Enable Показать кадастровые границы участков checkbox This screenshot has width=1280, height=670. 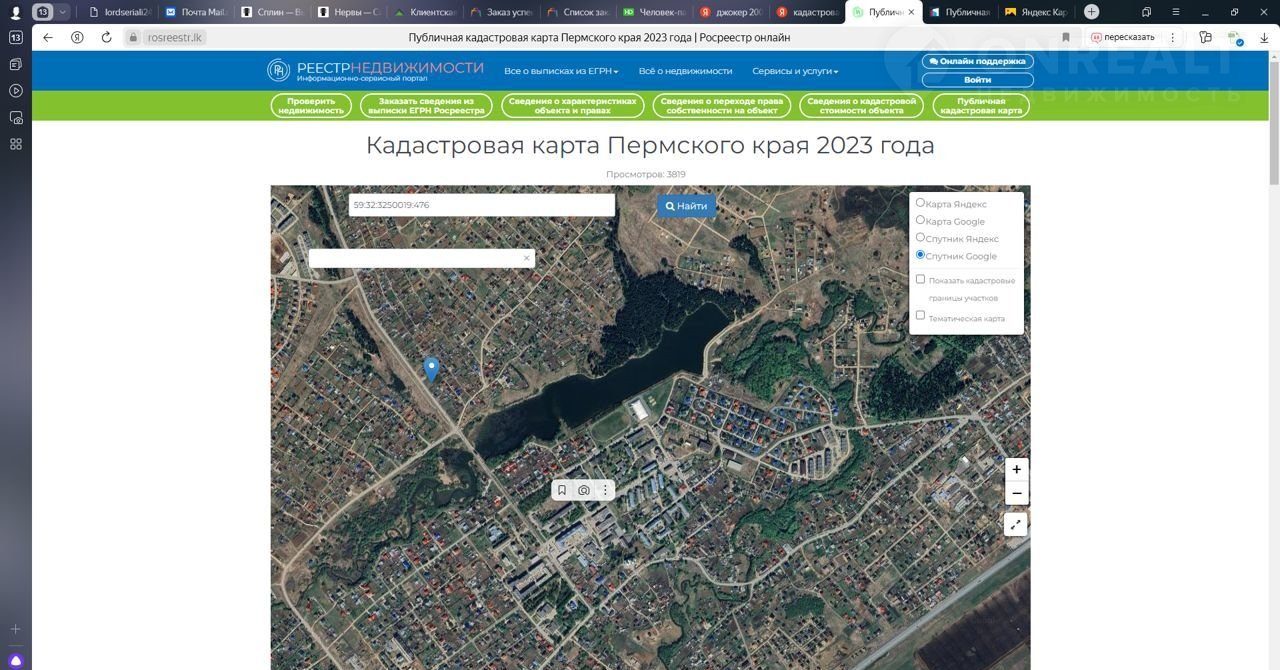(921, 279)
